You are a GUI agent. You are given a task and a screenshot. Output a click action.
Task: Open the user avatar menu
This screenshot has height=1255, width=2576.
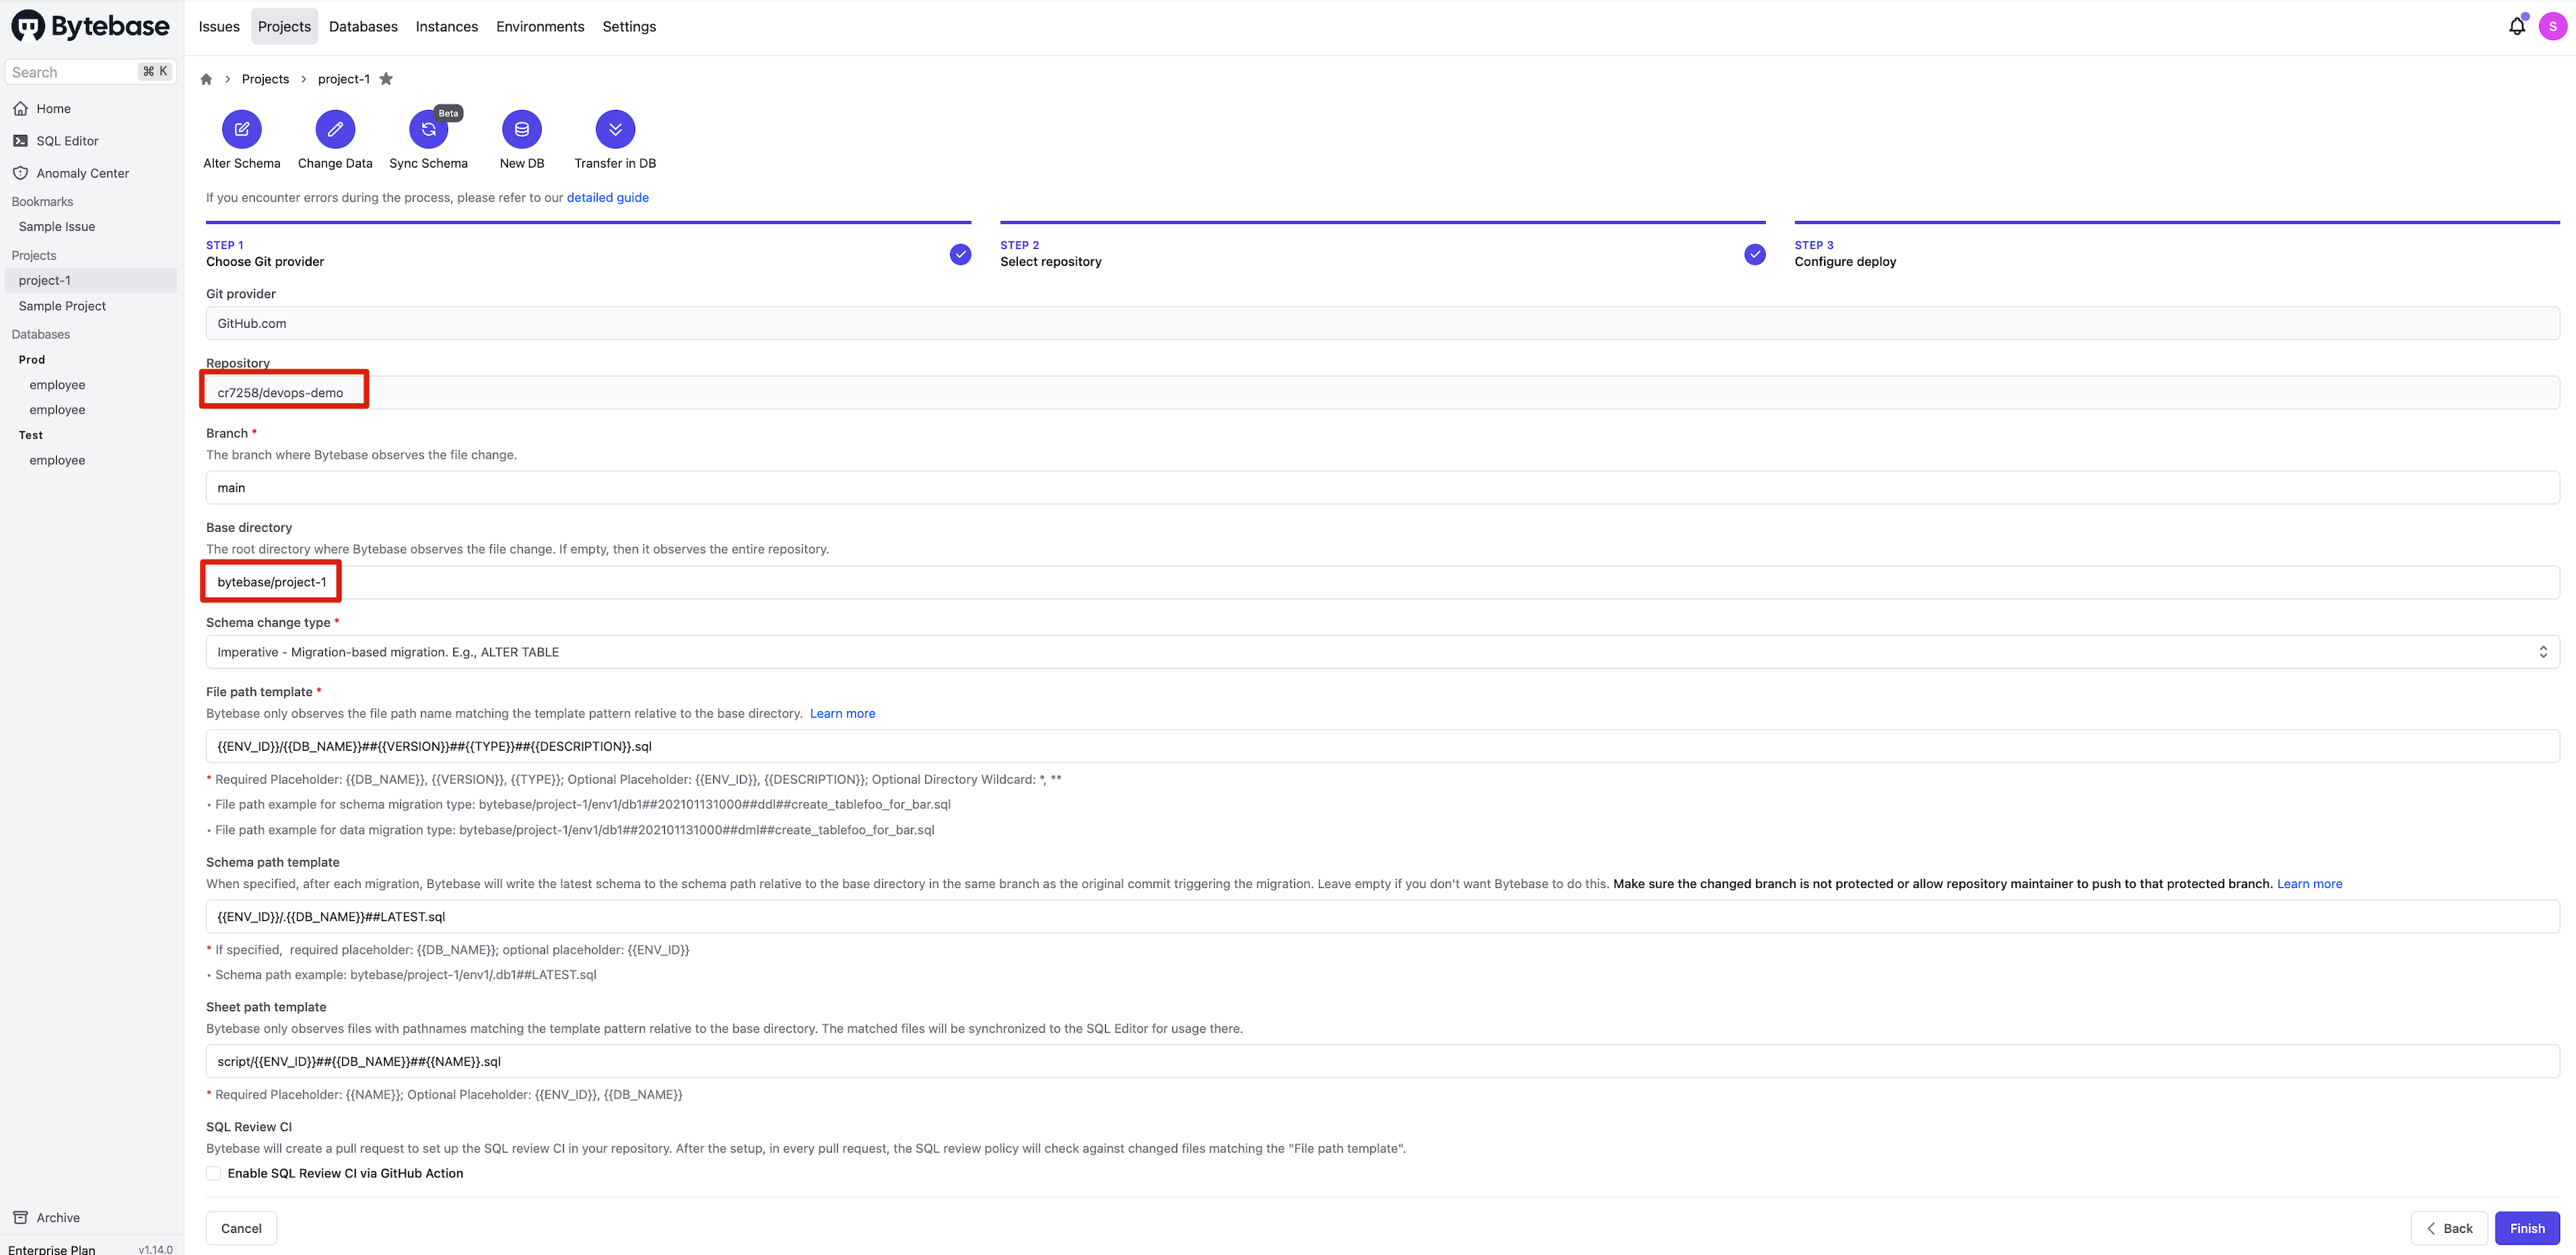pos(2552,27)
